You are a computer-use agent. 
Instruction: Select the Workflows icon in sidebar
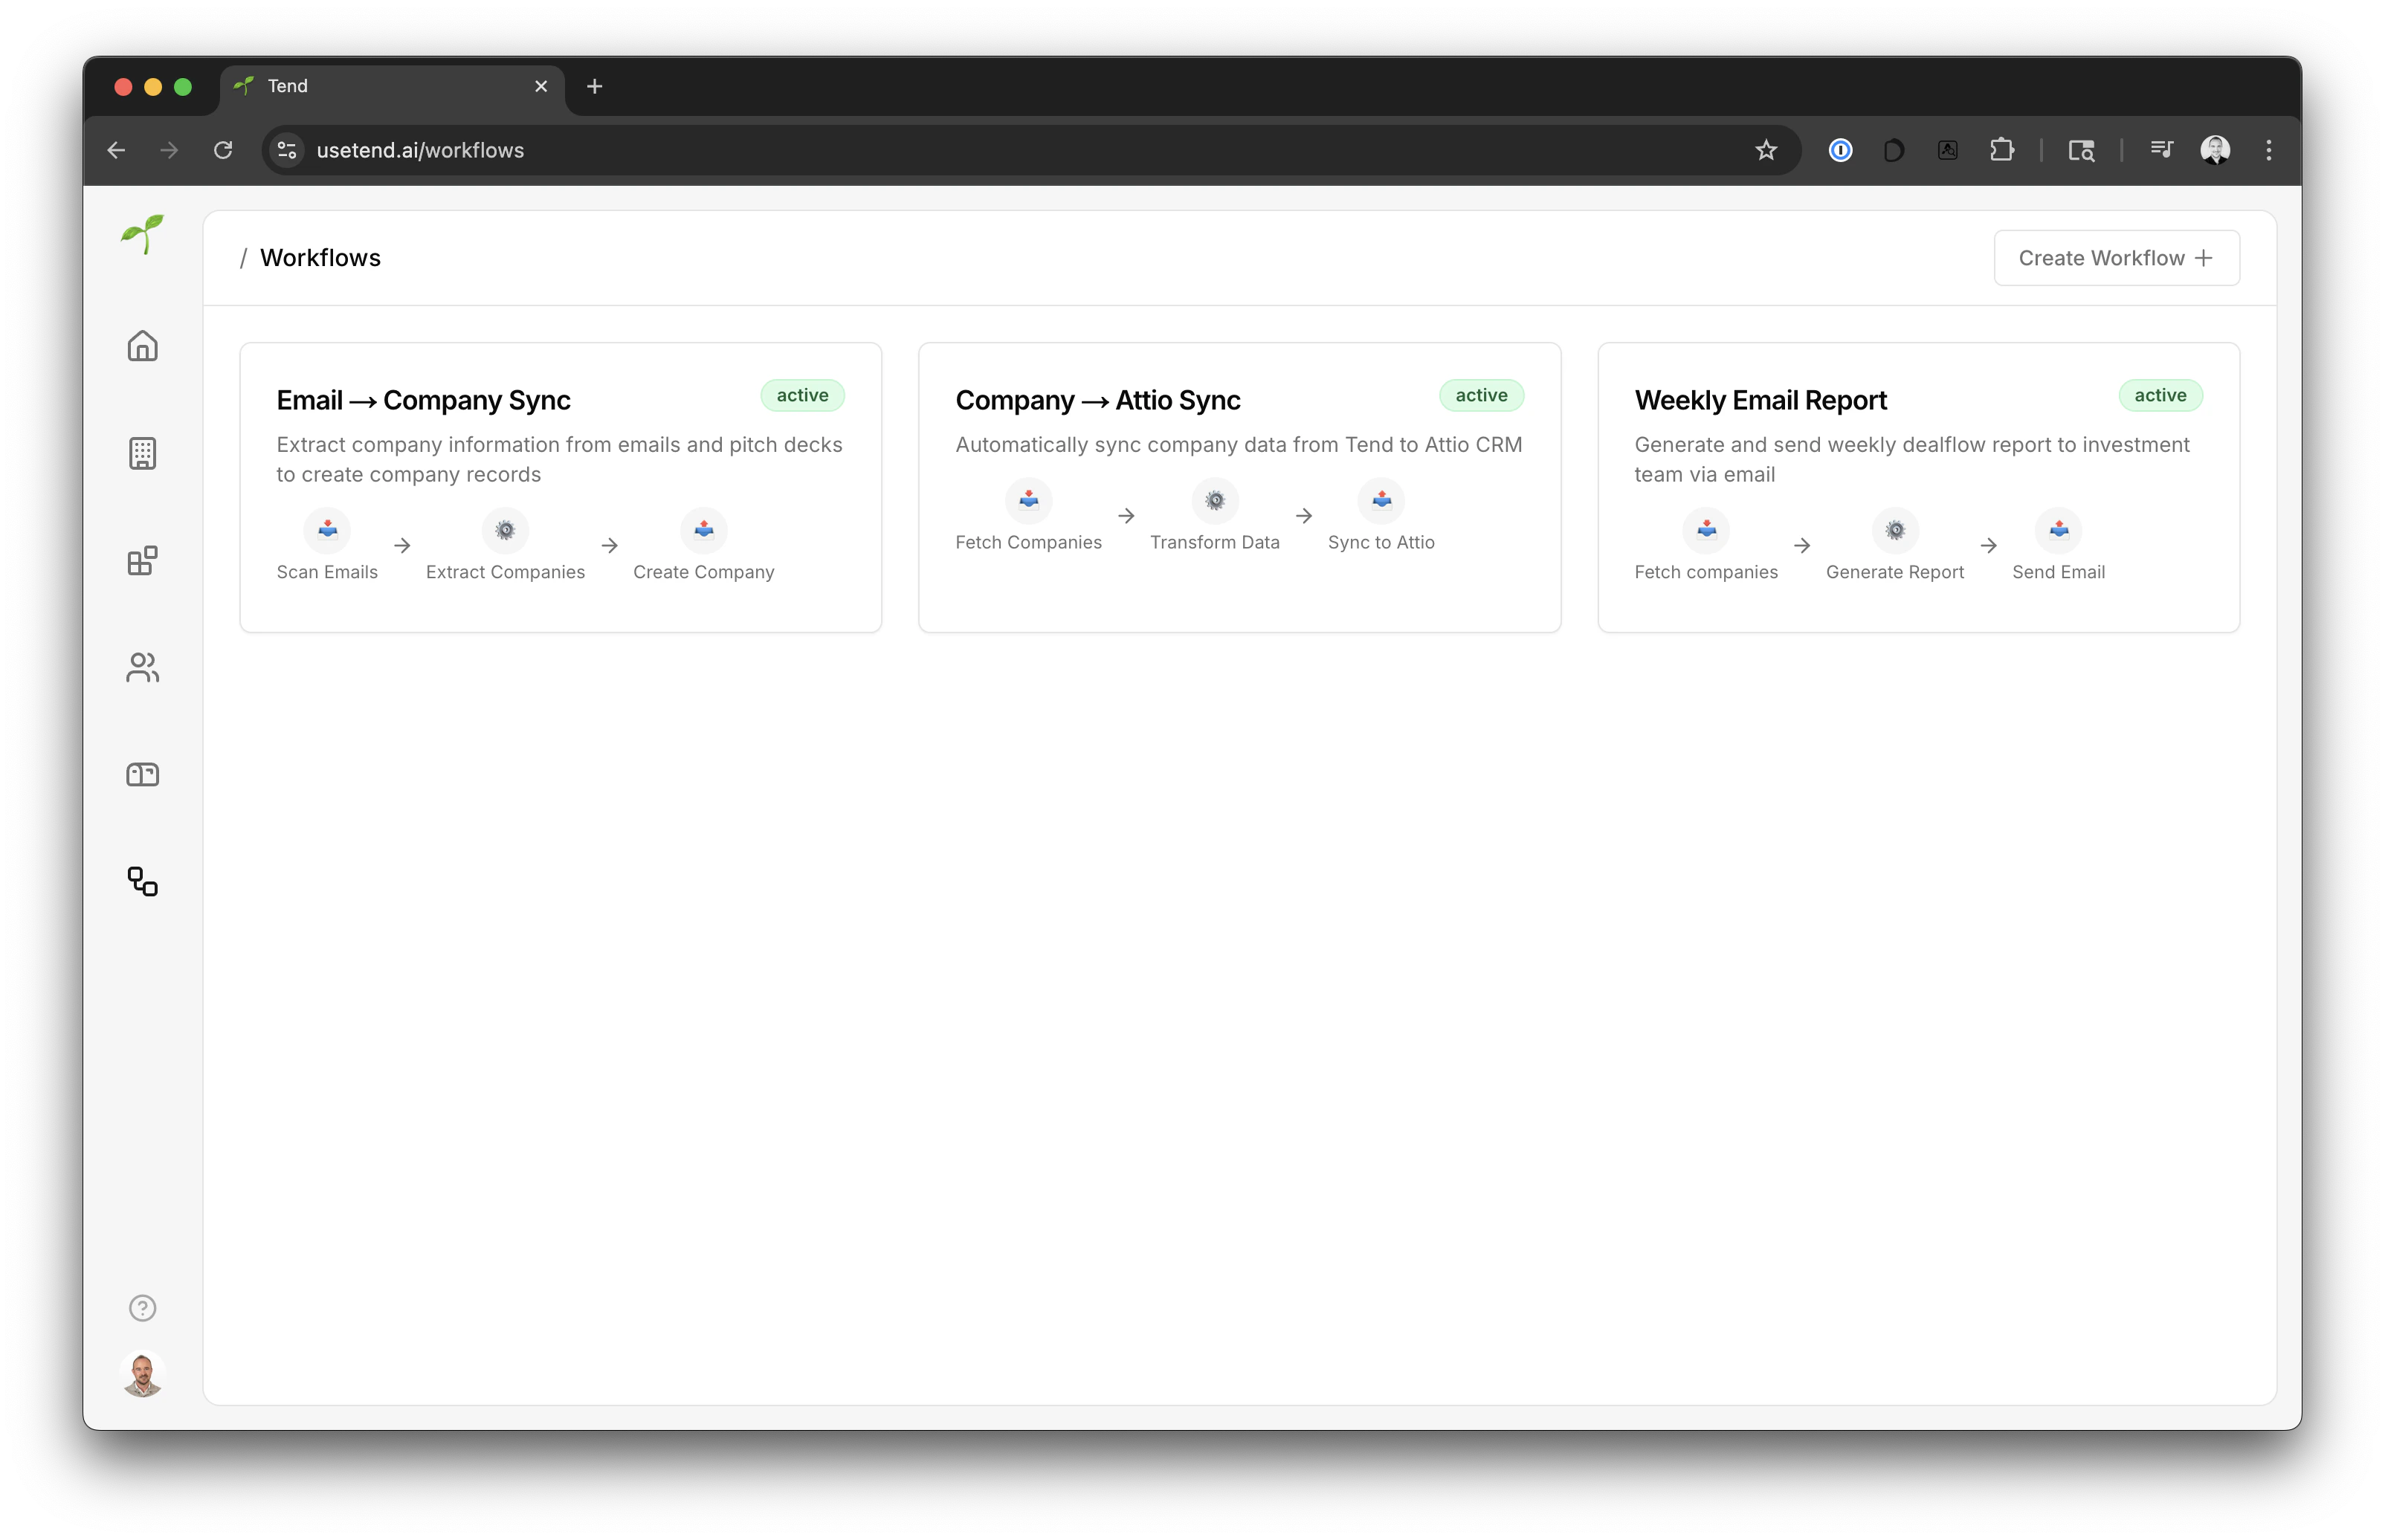pyautogui.click(x=142, y=881)
